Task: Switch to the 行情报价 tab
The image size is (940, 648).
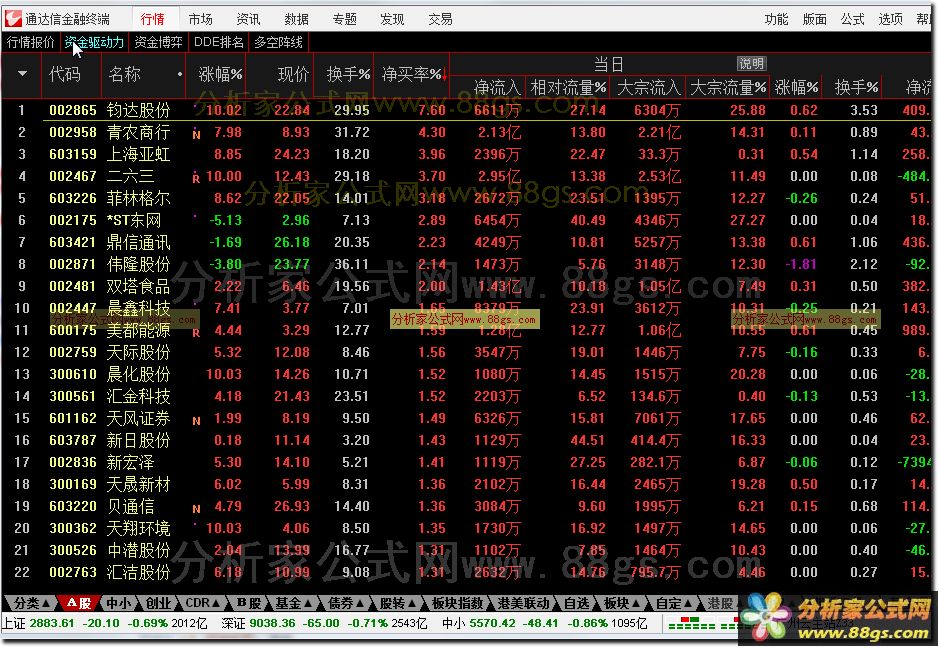Action: tap(31, 42)
